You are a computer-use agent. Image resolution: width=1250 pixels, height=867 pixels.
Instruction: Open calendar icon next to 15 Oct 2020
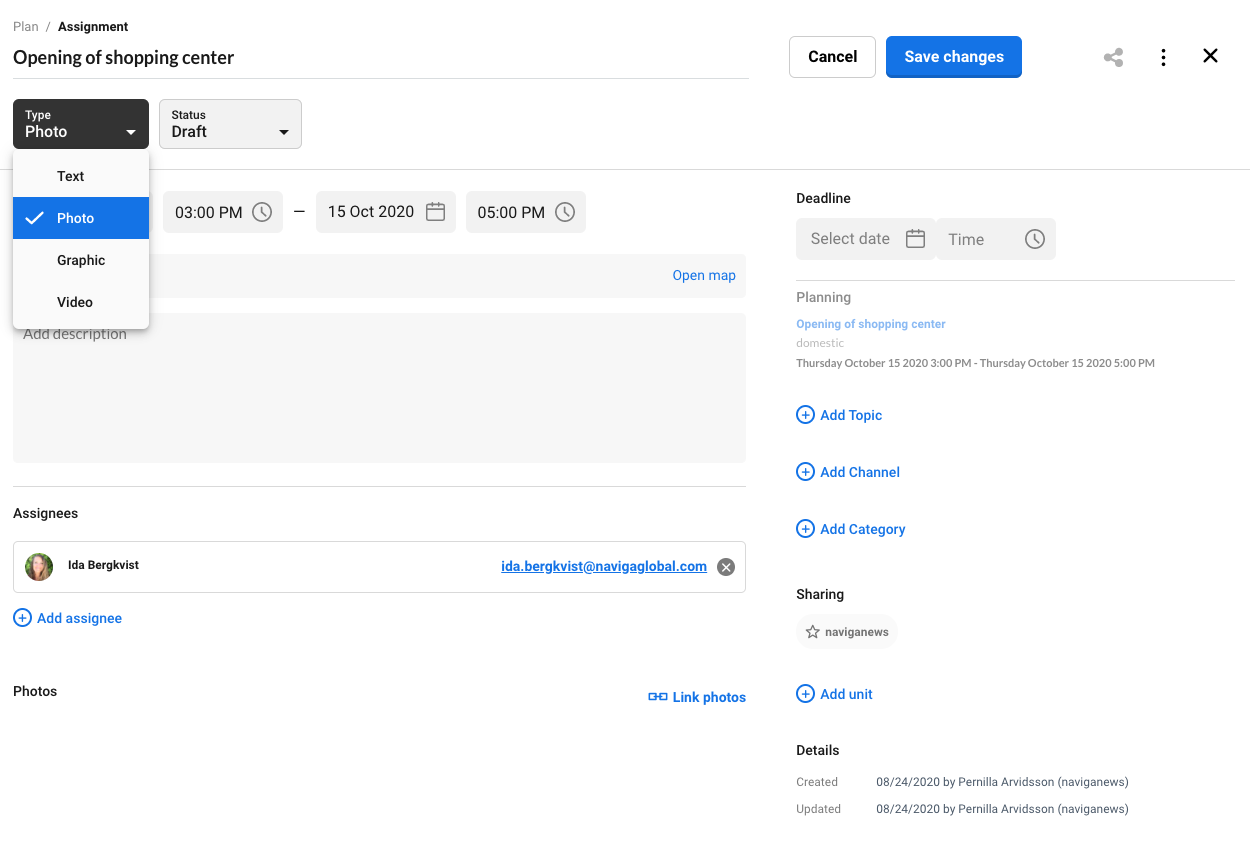(435, 212)
